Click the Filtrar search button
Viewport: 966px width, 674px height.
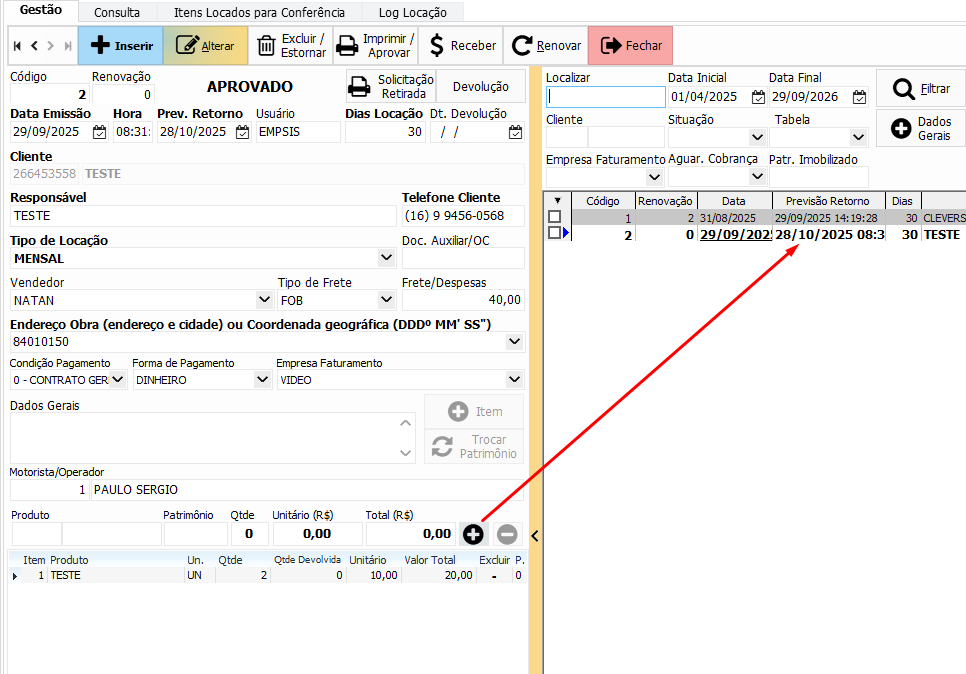pos(920,89)
